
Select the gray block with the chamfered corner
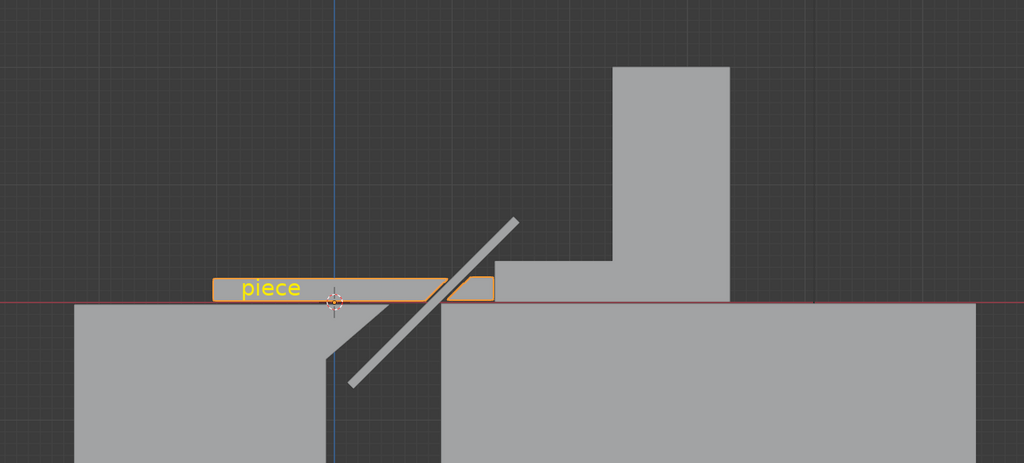[200, 383]
